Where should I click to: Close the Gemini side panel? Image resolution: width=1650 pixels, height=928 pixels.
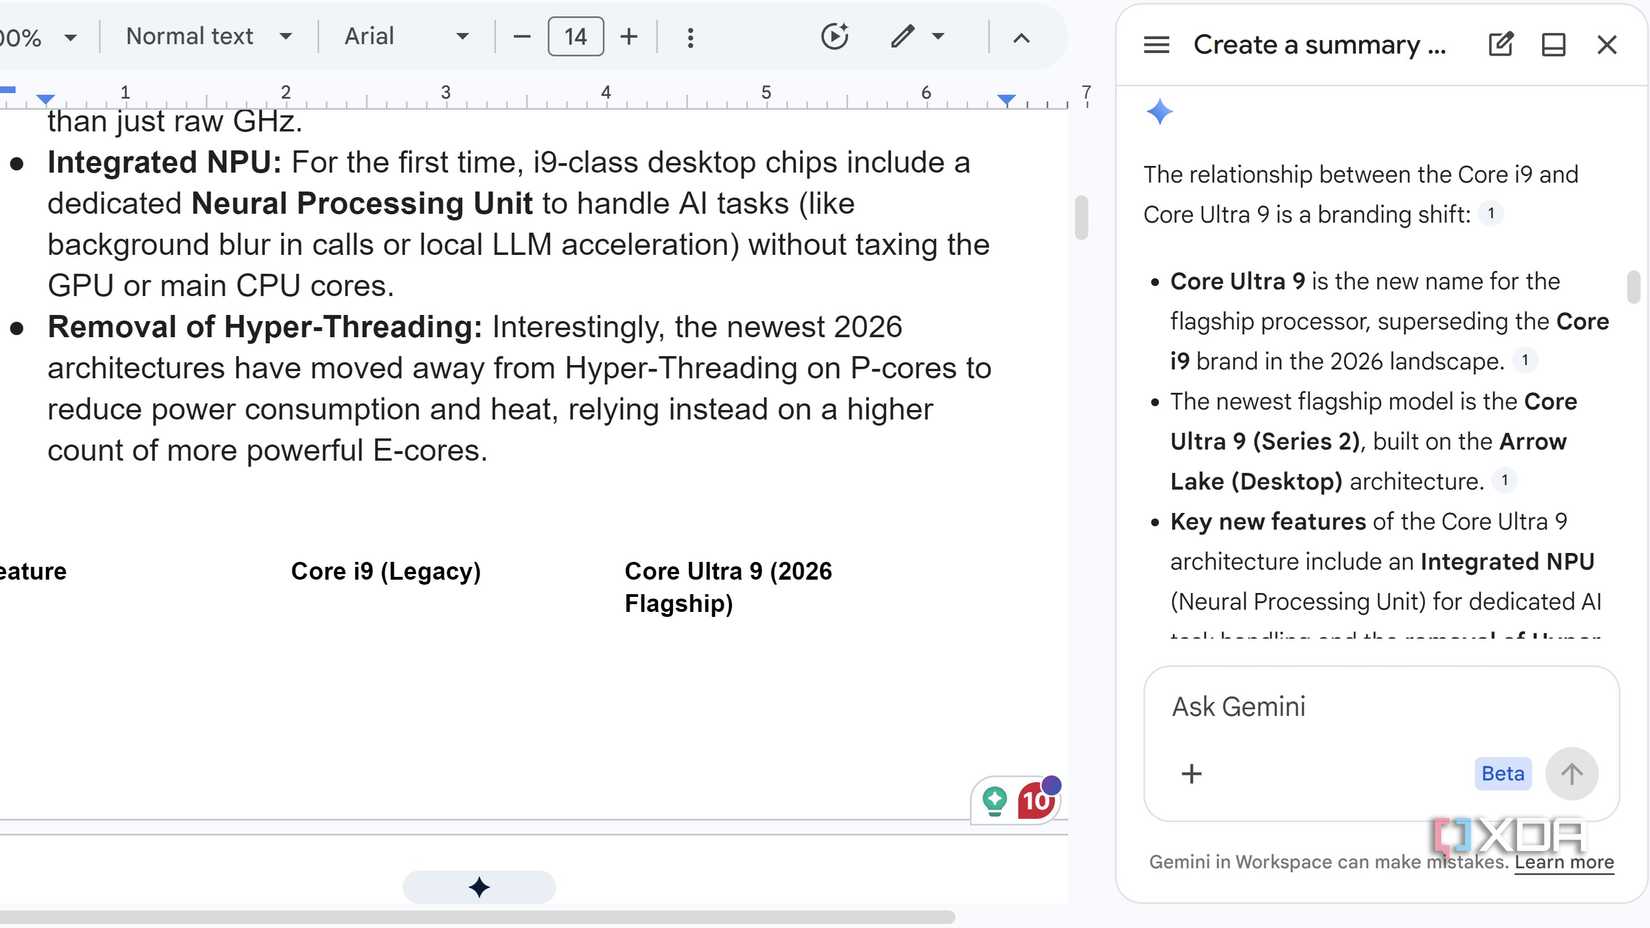pos(1606,45)
